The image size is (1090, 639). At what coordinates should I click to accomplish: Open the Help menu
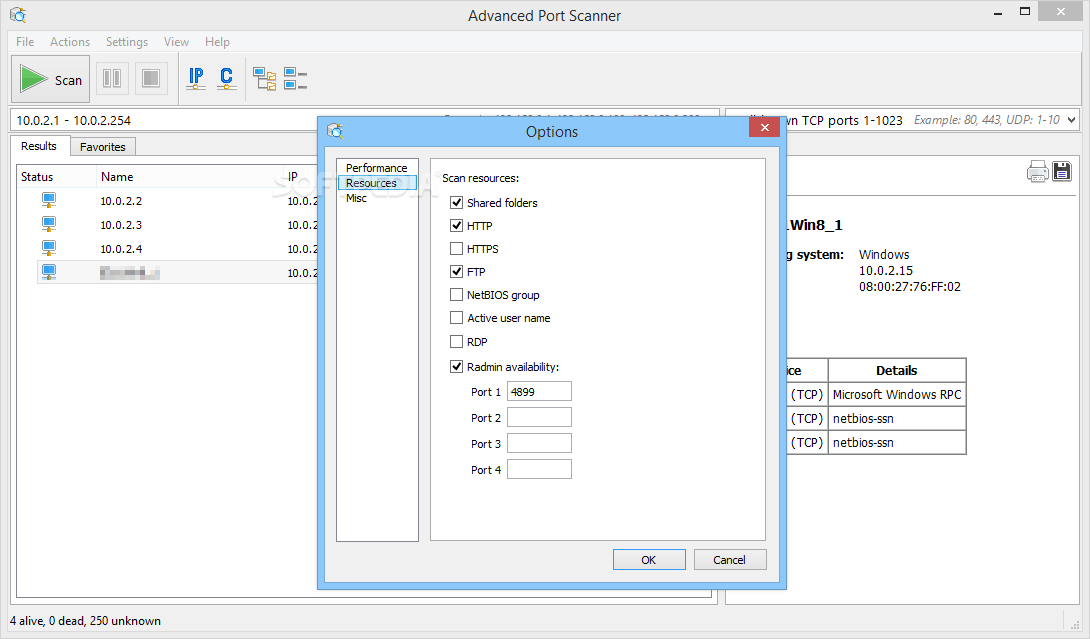217,42
